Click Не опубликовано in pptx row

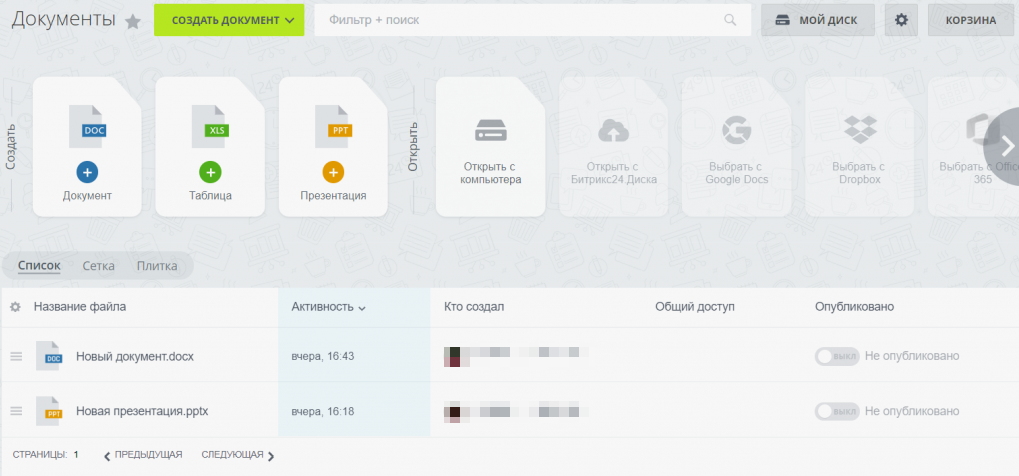(x=912, y=411)
